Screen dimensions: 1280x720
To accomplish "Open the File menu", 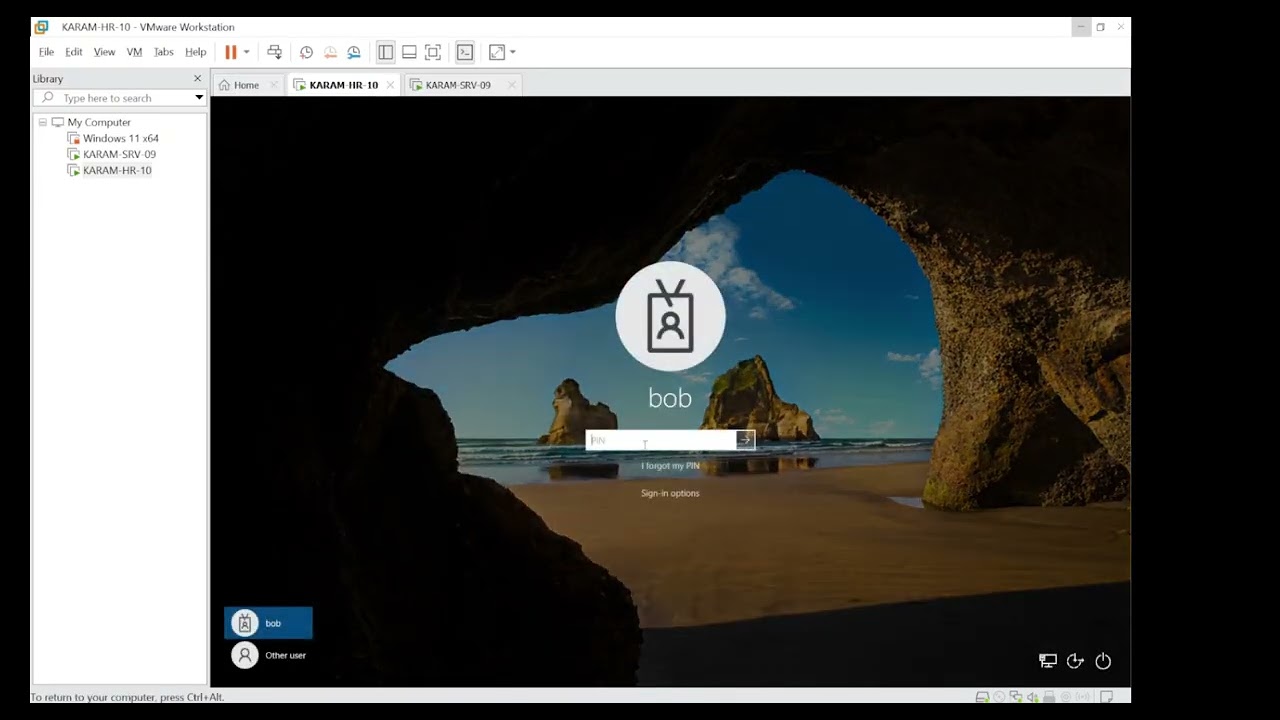I will (46, 52).
